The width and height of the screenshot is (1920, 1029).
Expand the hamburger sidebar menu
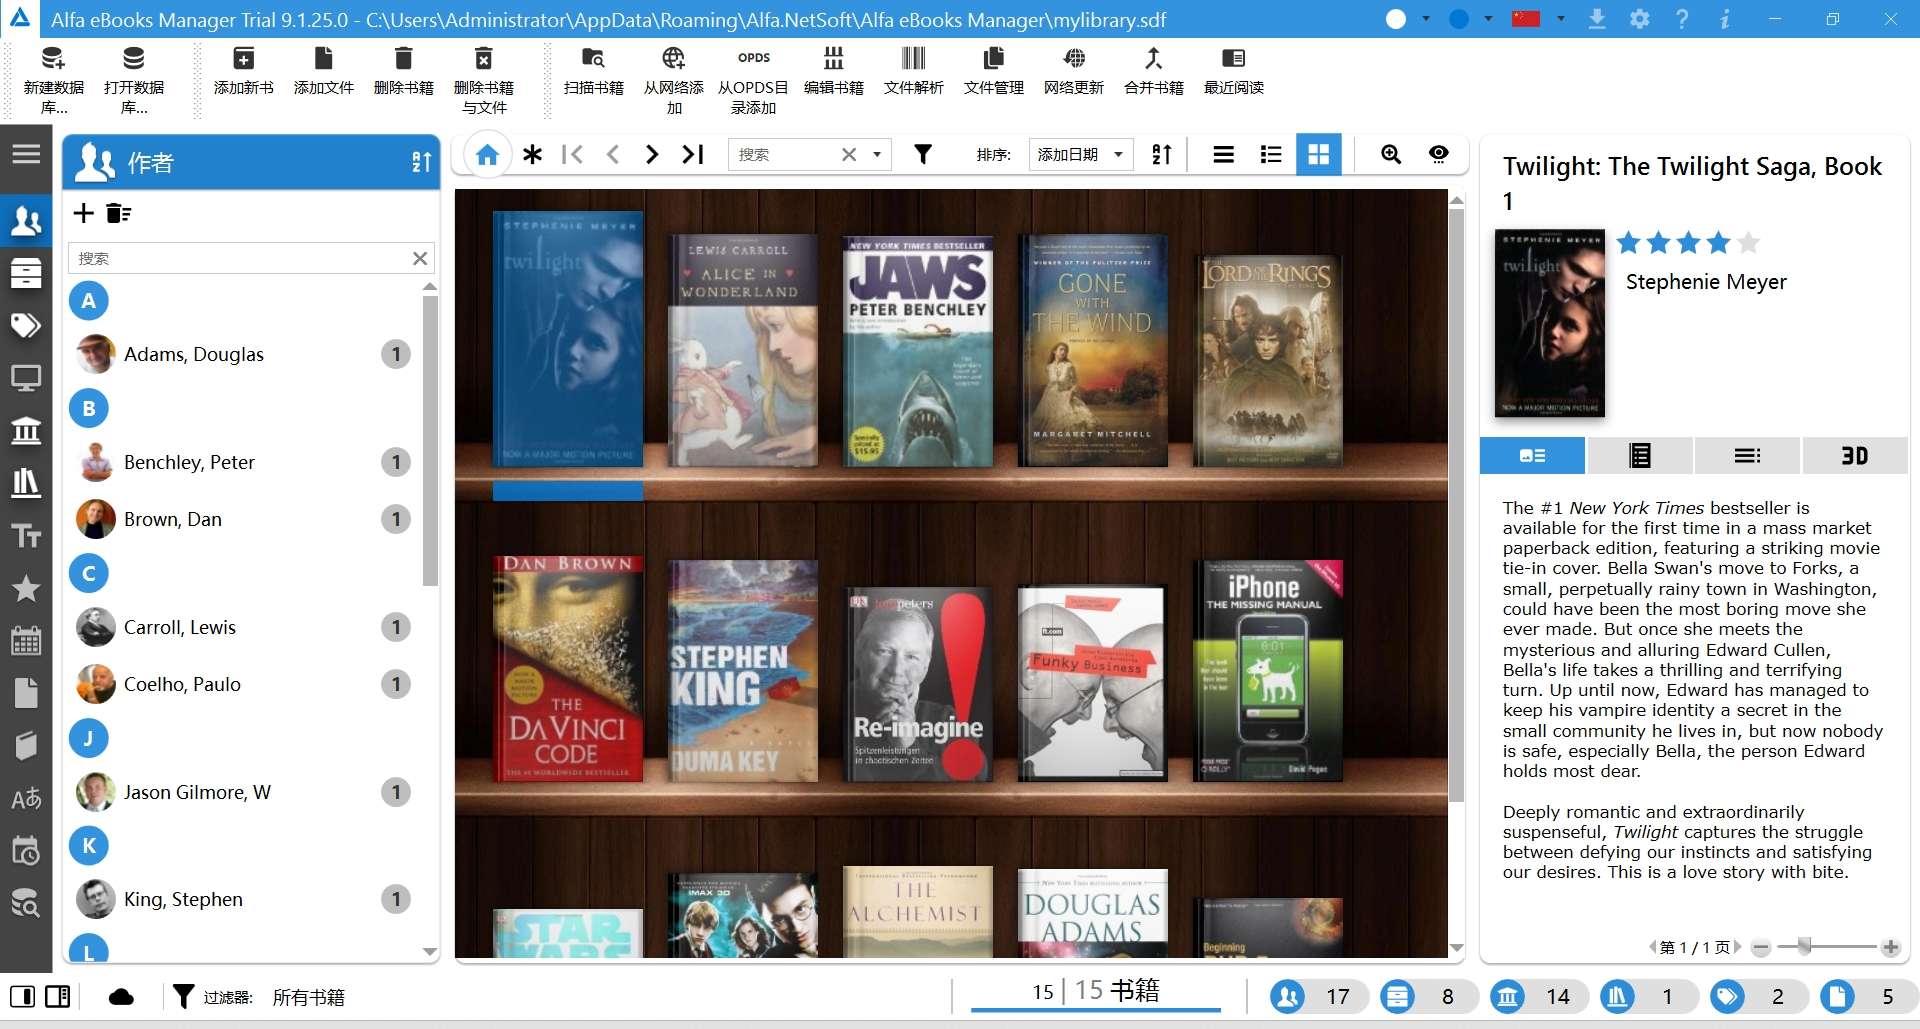(26, 154)
